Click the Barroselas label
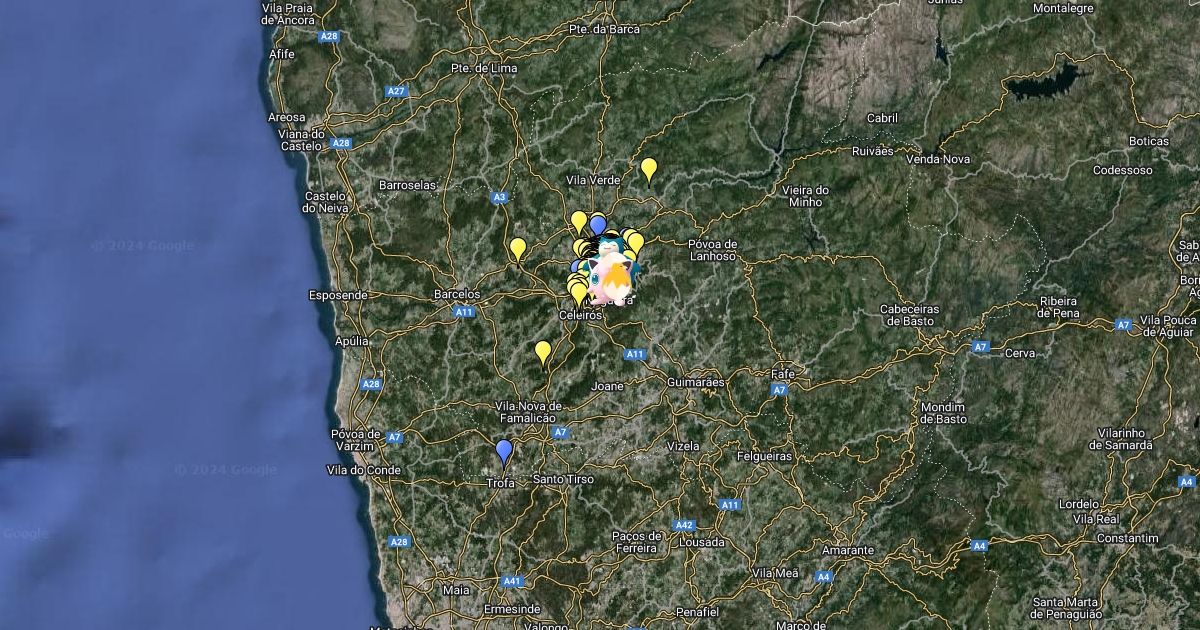Screen dimensions: 1200x630 408,185
